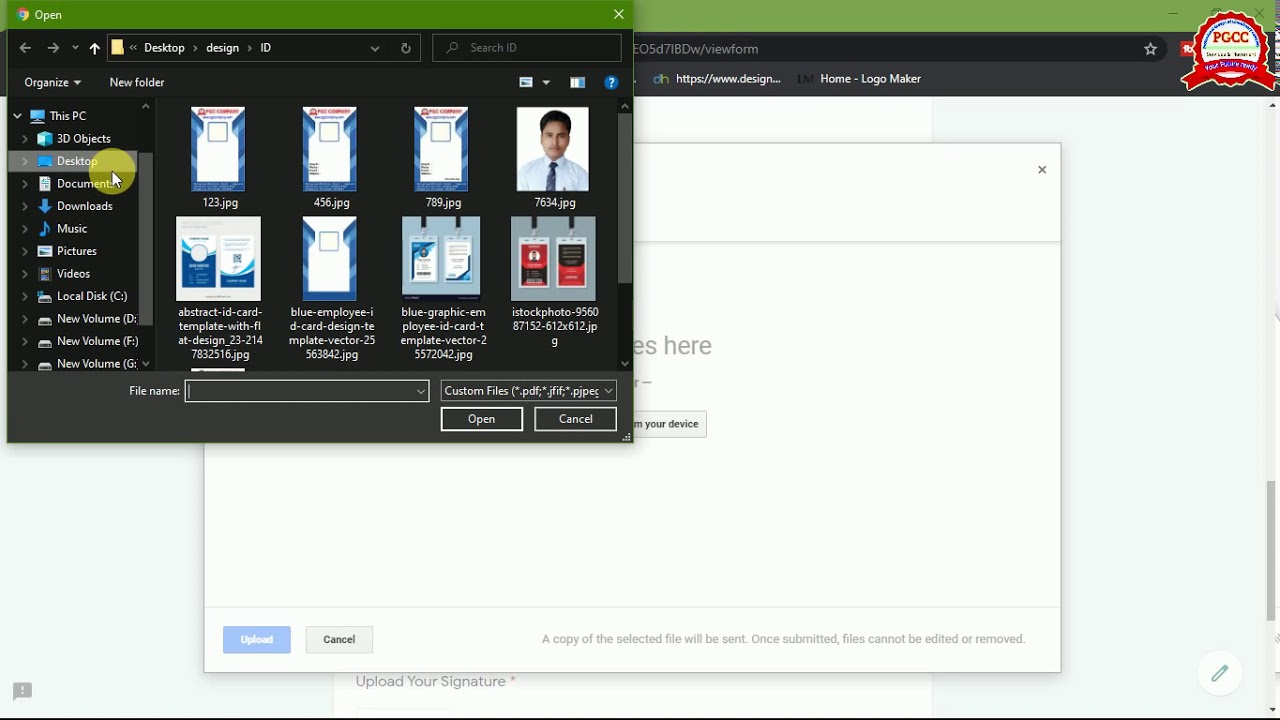Select the 789.jpg file

pos(442,158)
